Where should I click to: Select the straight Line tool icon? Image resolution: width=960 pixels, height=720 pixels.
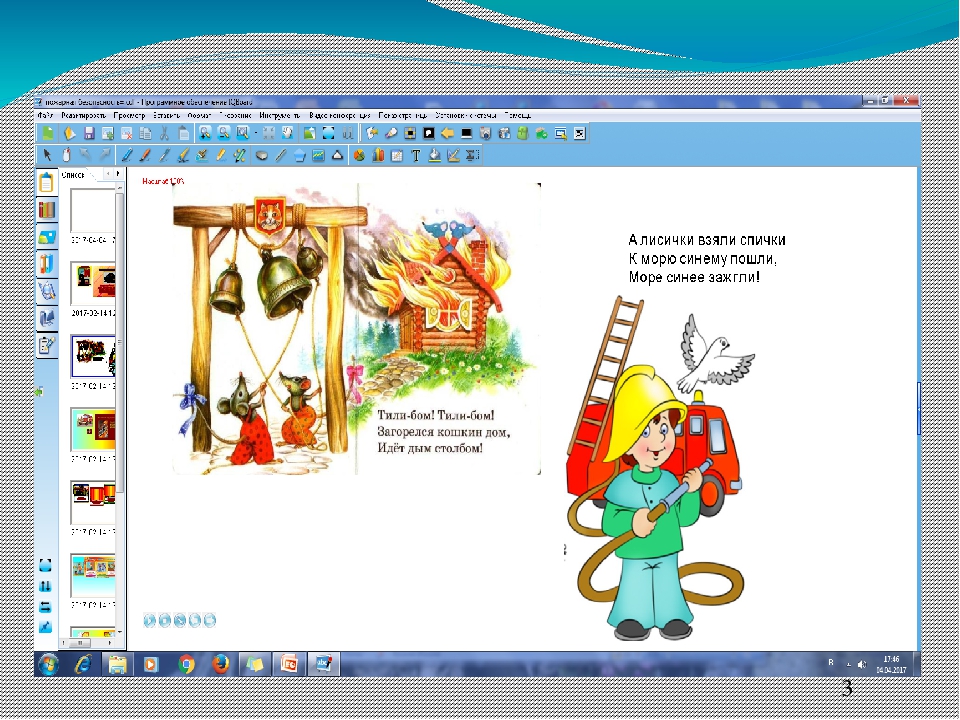pyautogui.click(x=280, y=155)
